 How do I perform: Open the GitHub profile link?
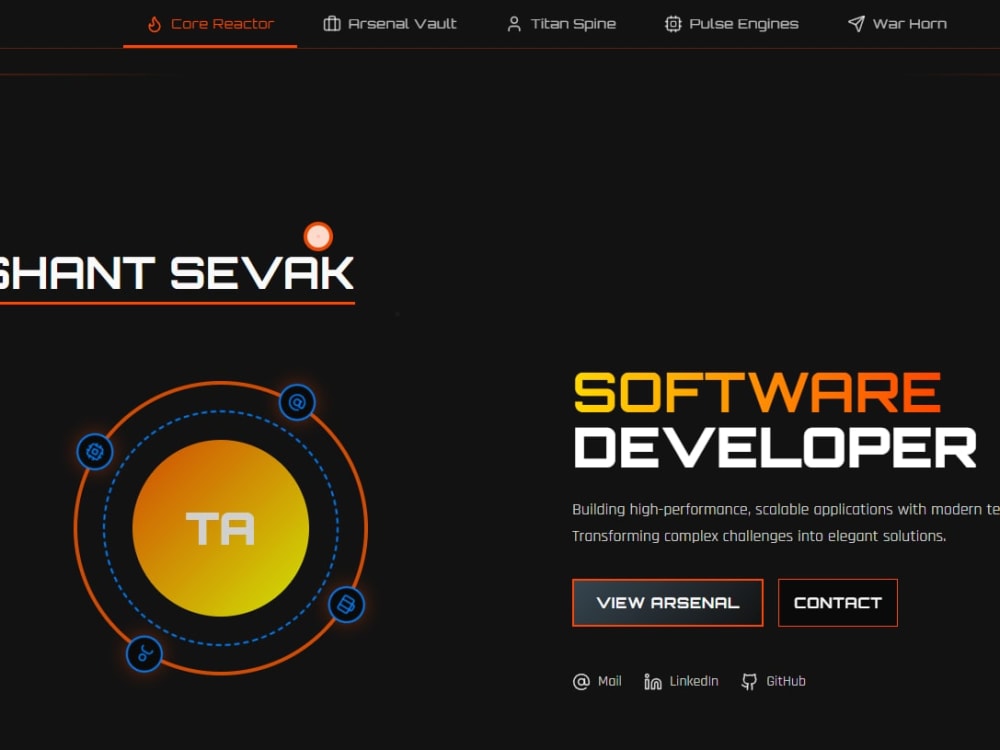click(774, 682)
